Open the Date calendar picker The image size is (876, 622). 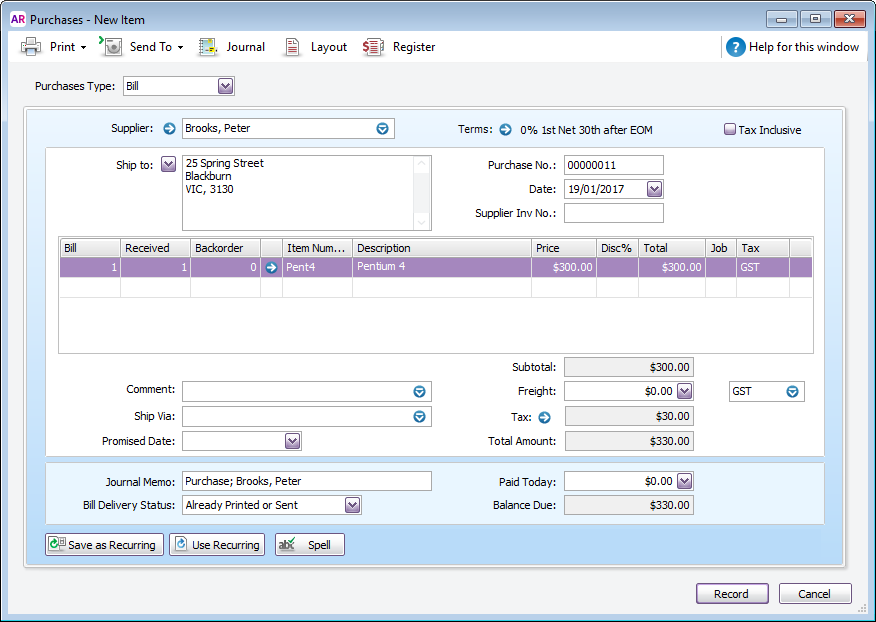655,188
